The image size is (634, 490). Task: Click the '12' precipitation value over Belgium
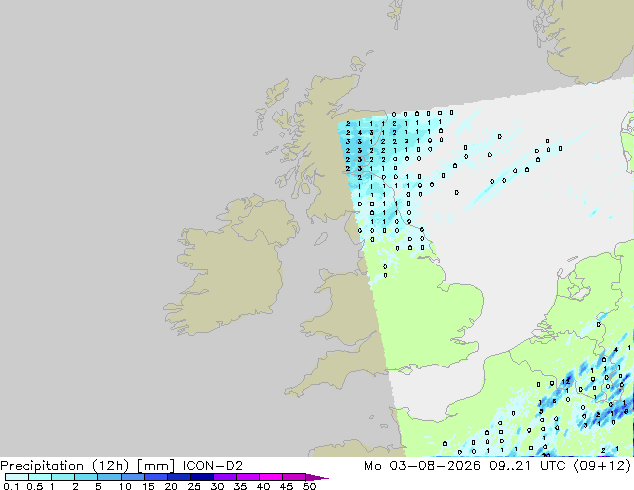pyautogui.click(x=566, y=381)
